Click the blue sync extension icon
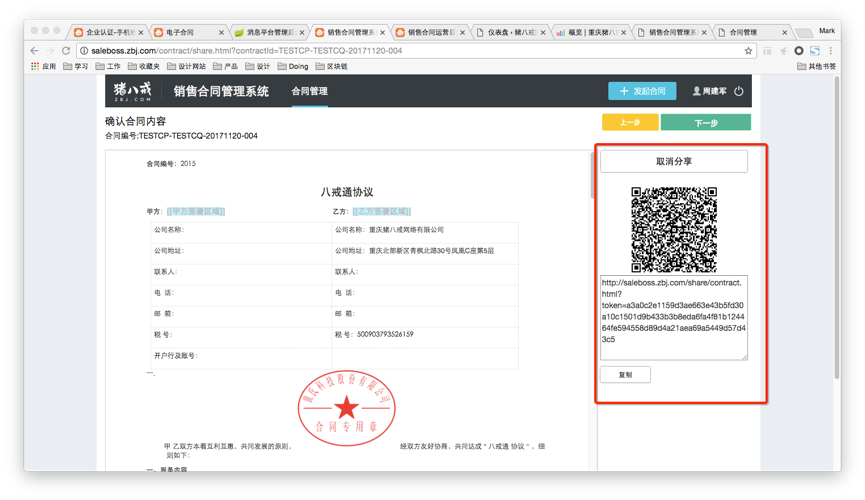 click(814, 50)
